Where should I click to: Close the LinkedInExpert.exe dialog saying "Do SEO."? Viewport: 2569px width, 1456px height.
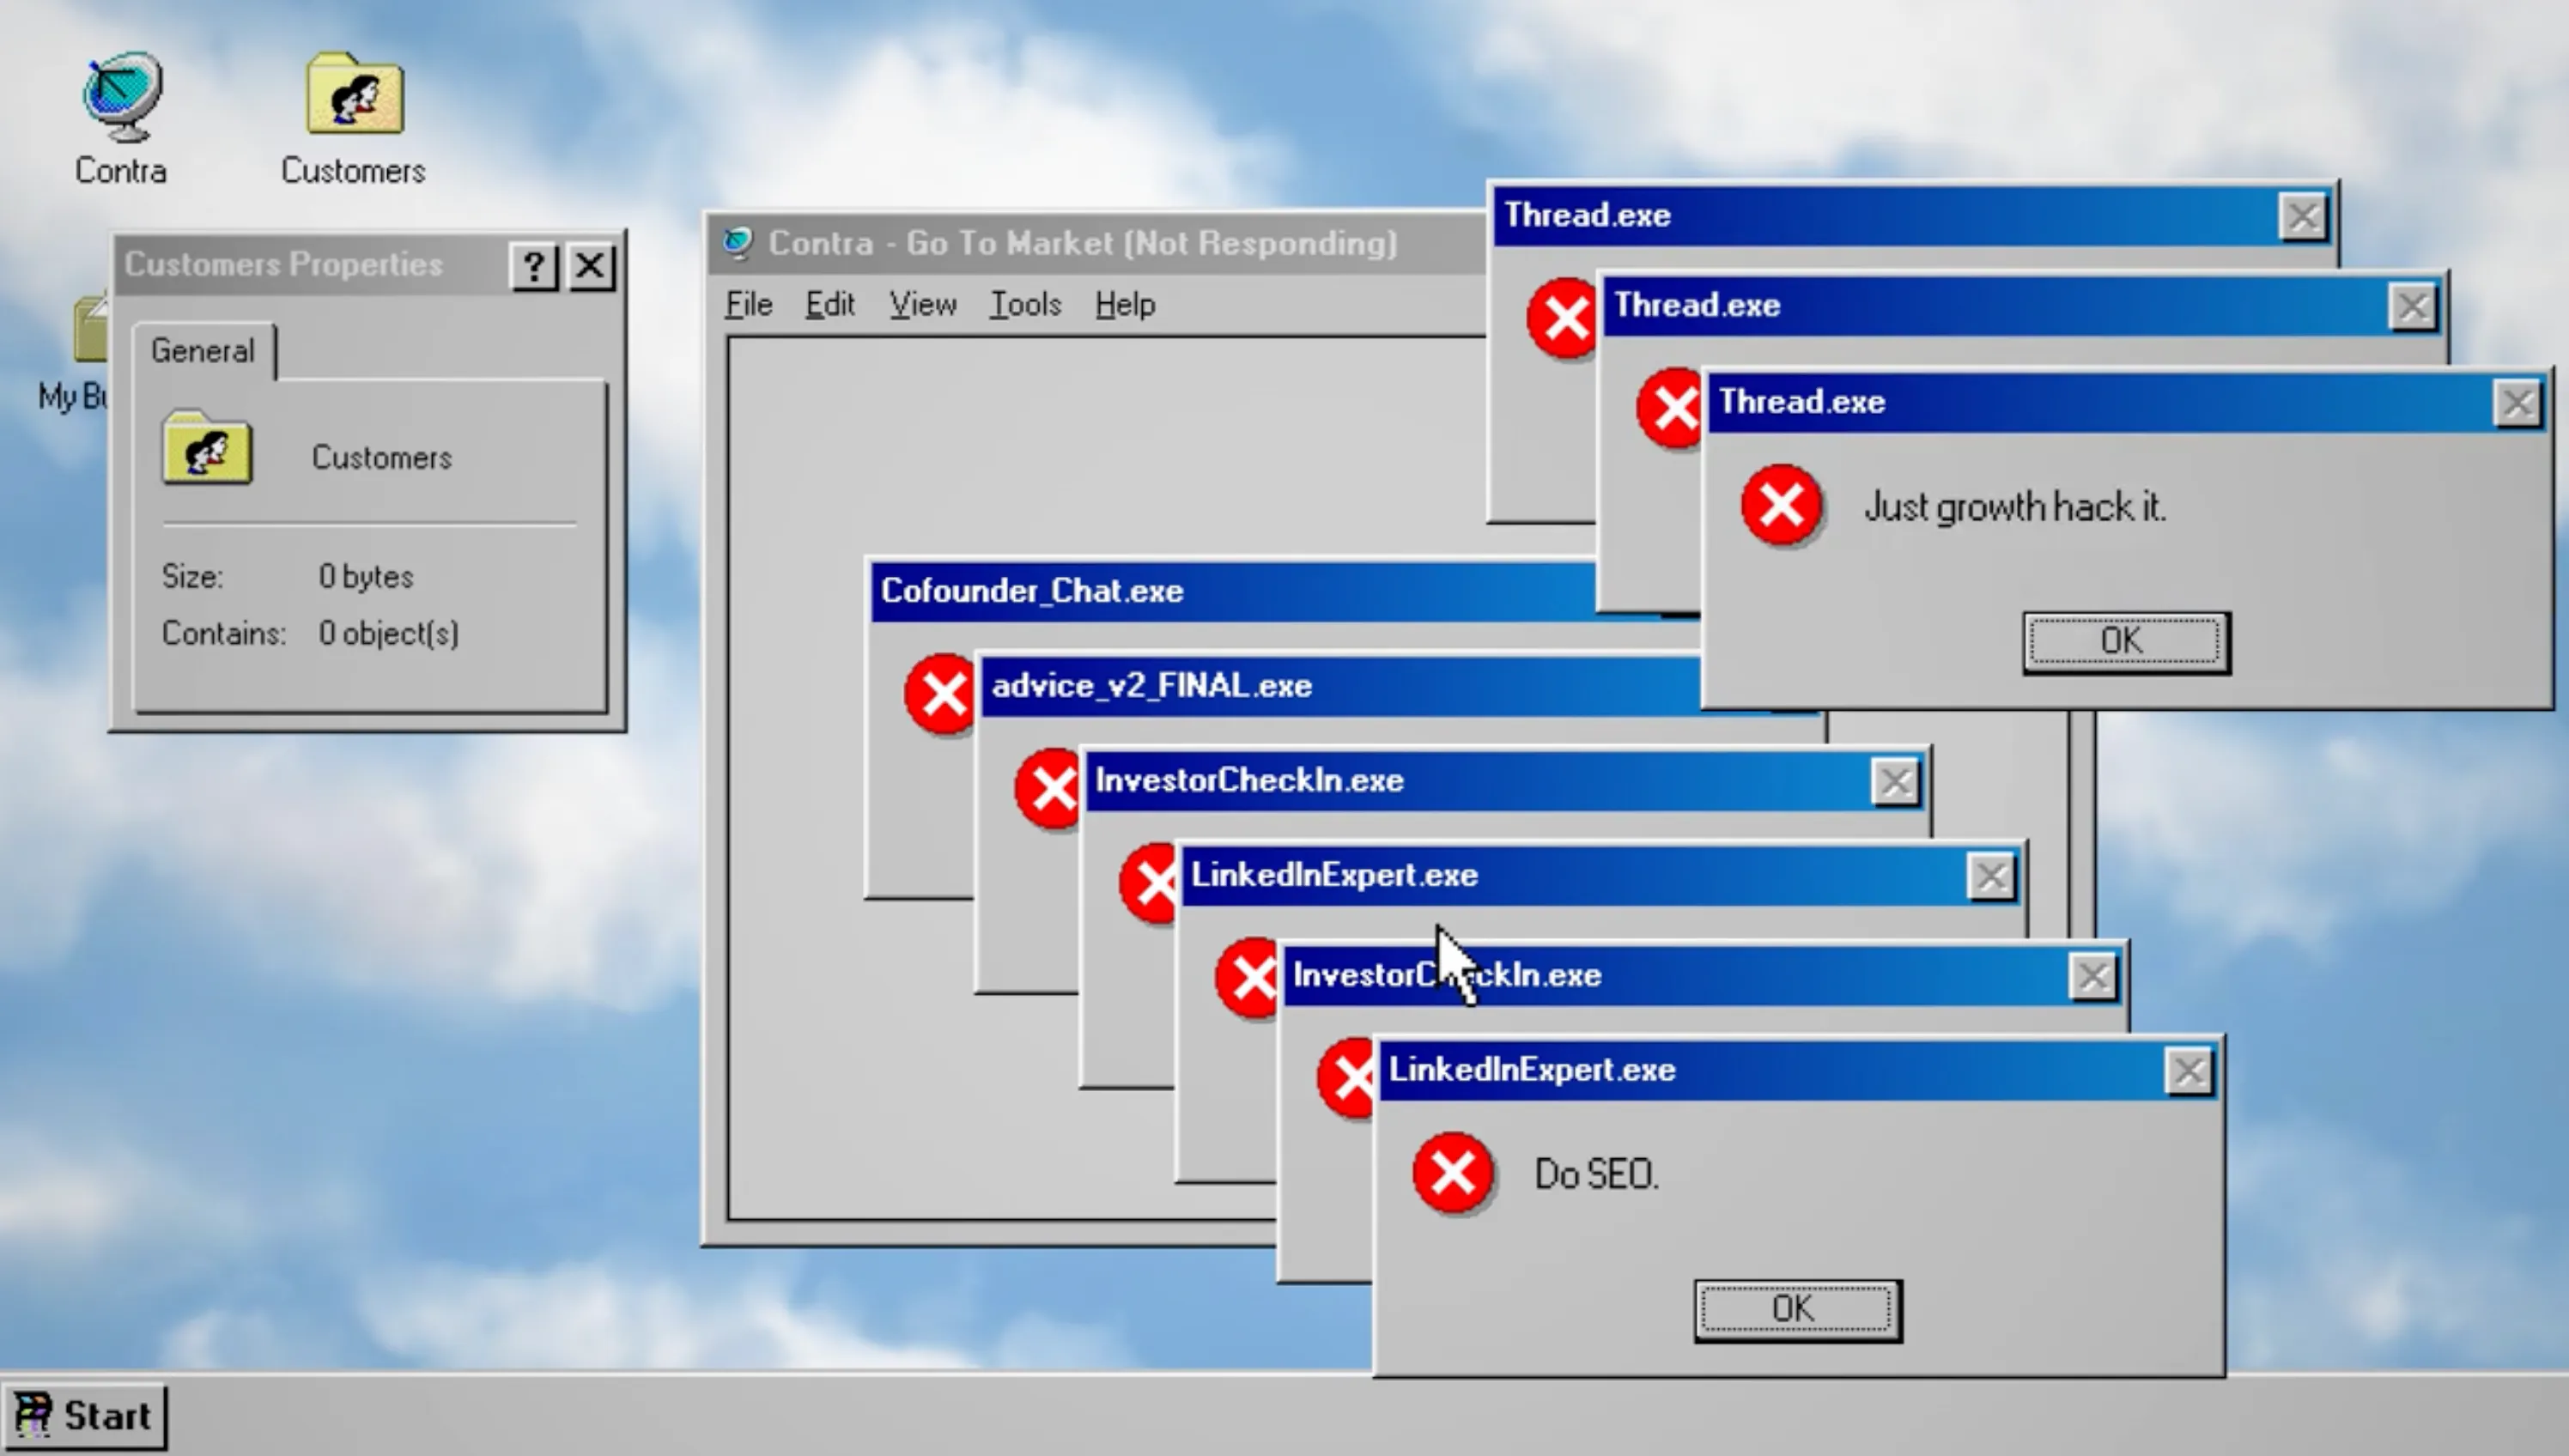tap(2188, 1071)
